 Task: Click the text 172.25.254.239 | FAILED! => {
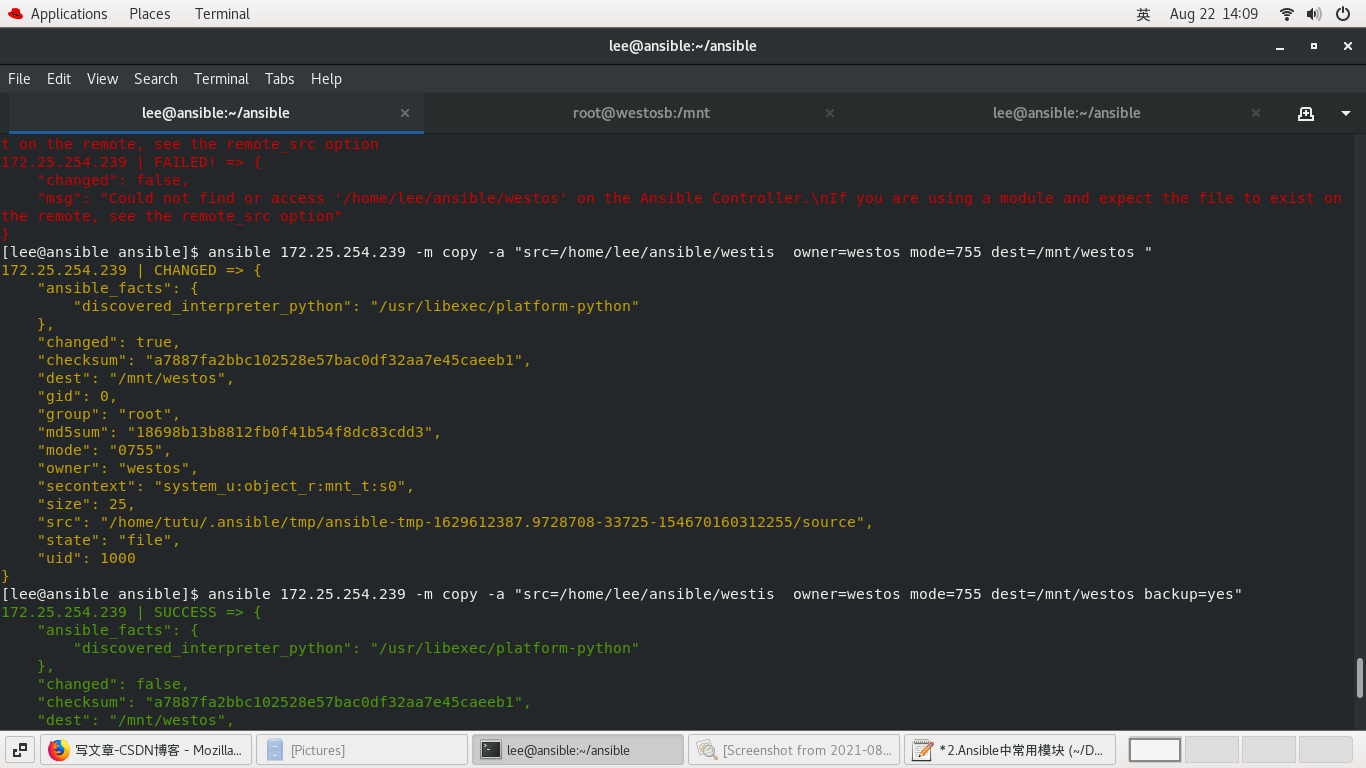pyautogui.click(x=131, y=162)
